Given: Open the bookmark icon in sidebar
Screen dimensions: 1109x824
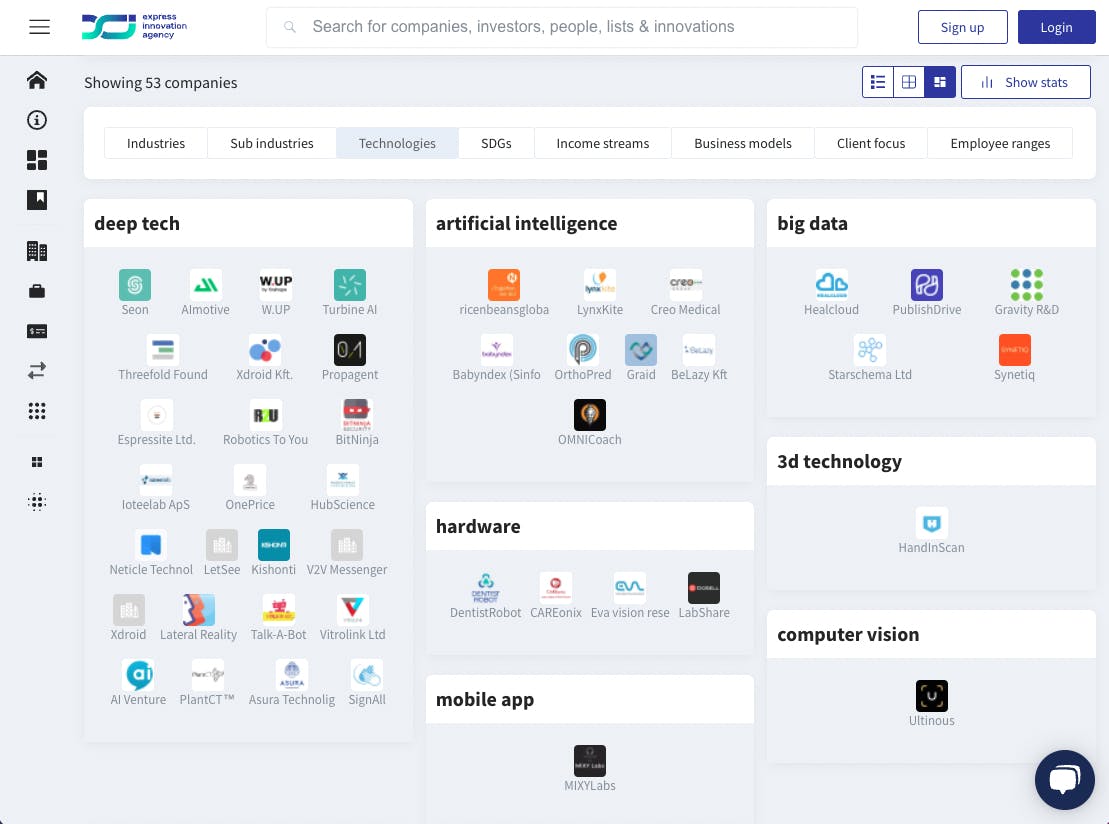Looking at the screenshot, I should pyautogui.click(x=37, y=200).
